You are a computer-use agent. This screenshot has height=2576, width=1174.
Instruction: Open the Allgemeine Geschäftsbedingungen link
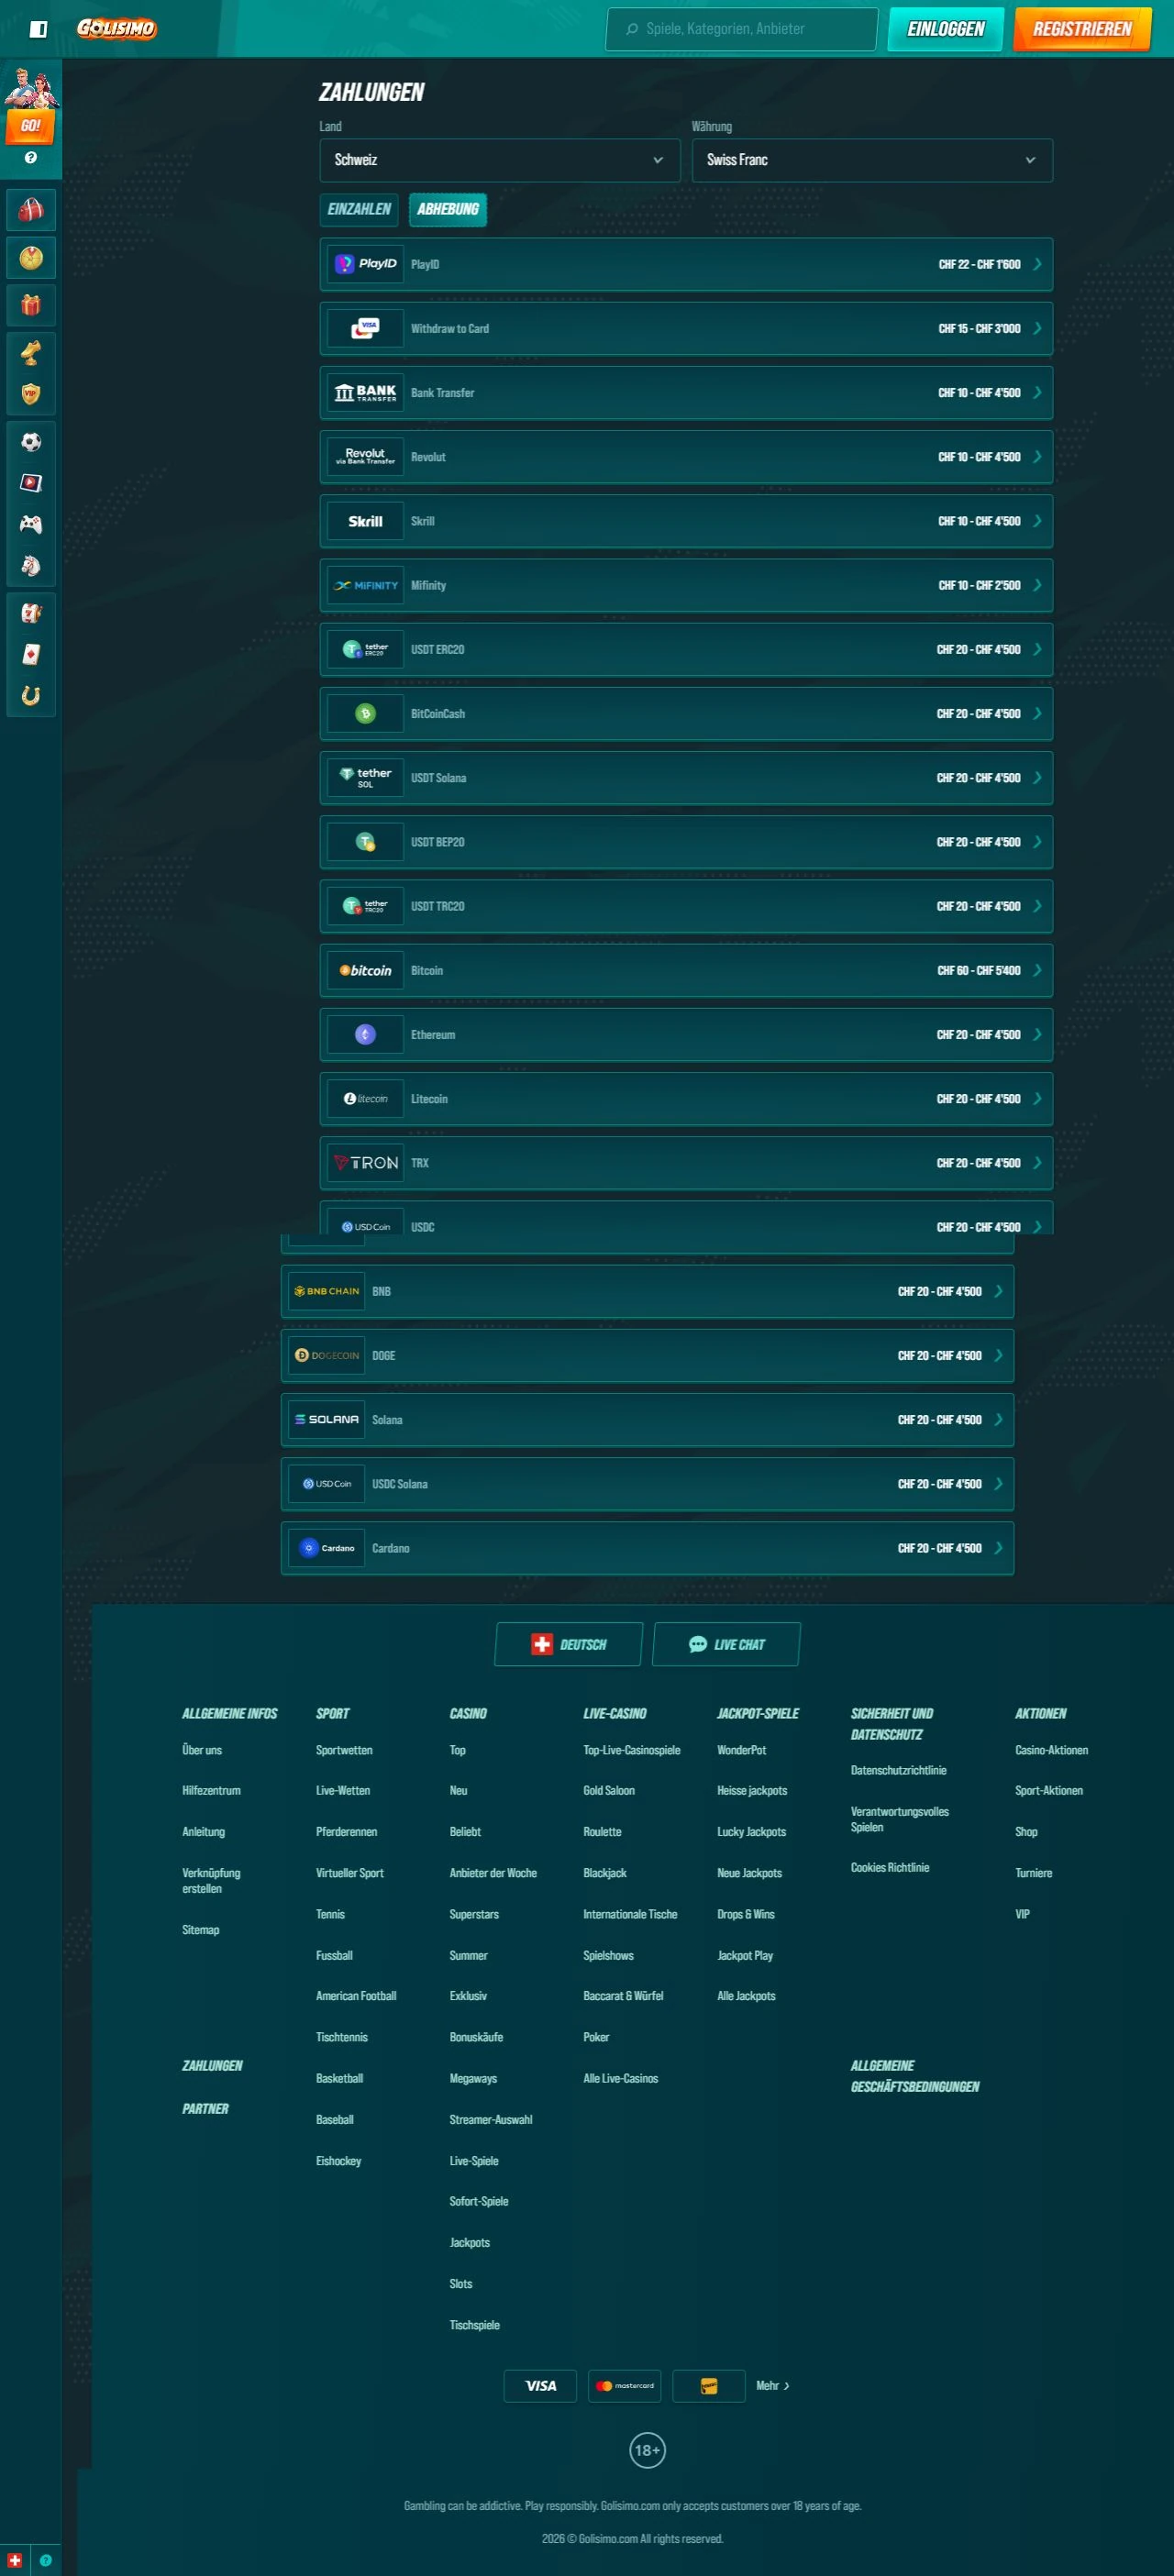click(x=914, y=2076)
